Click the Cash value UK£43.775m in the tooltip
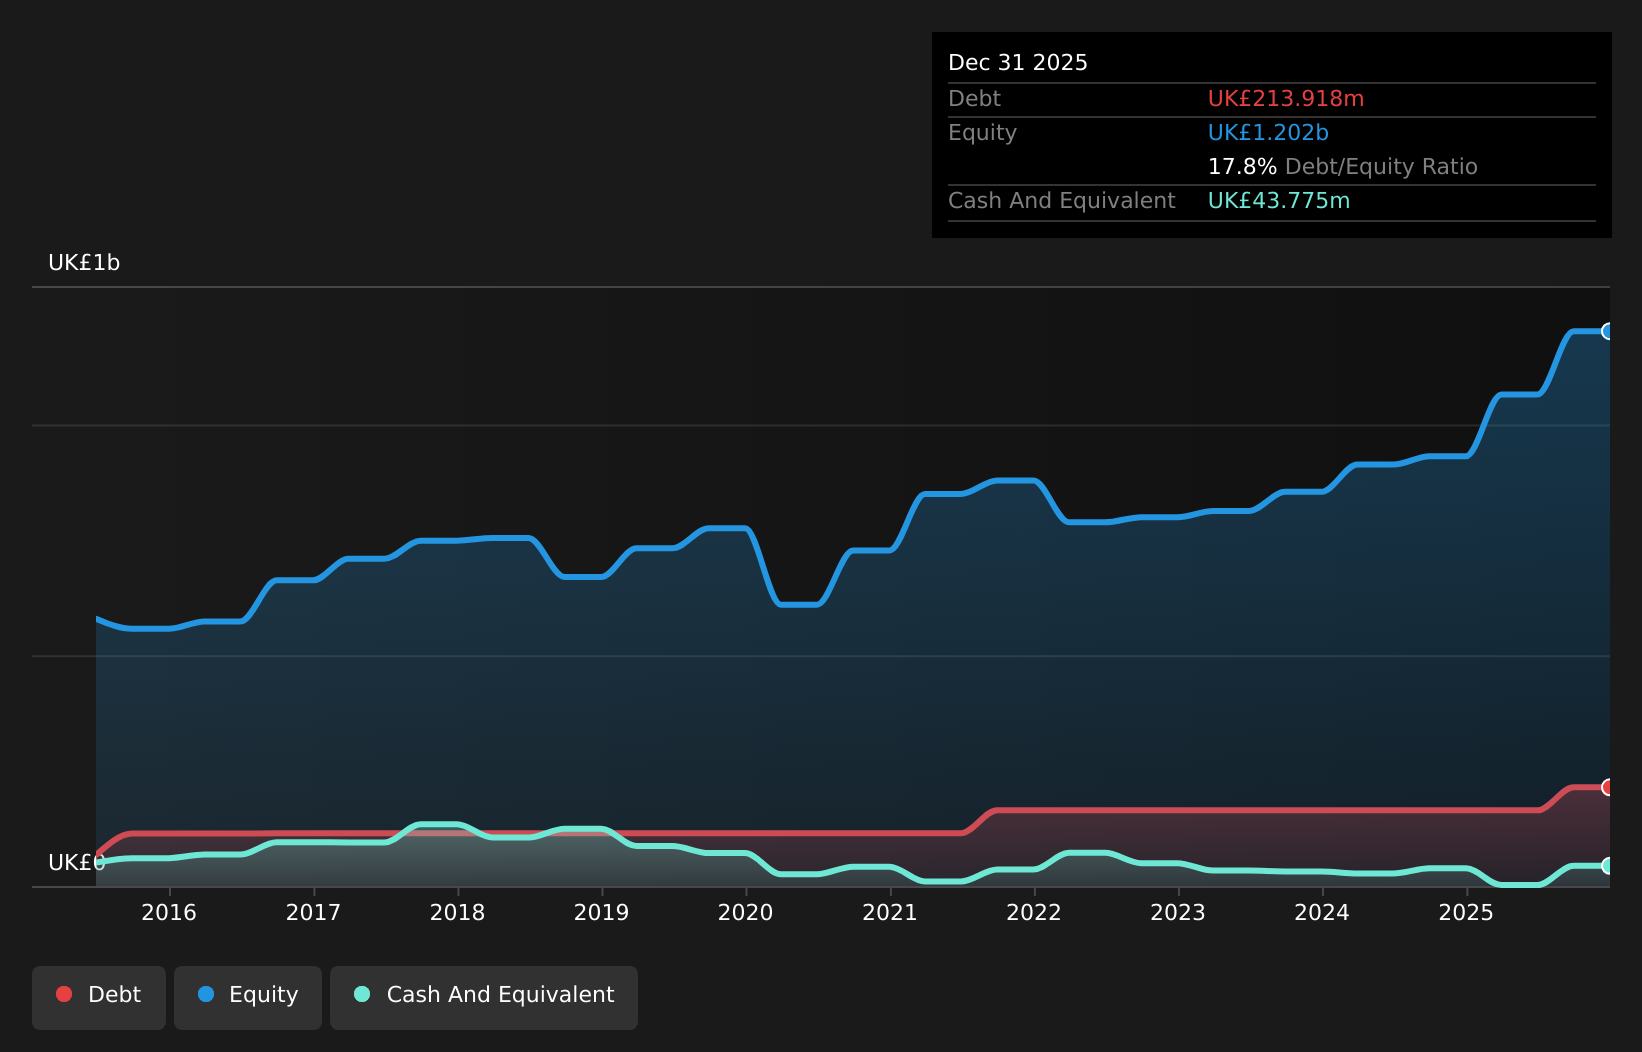 1278,201
